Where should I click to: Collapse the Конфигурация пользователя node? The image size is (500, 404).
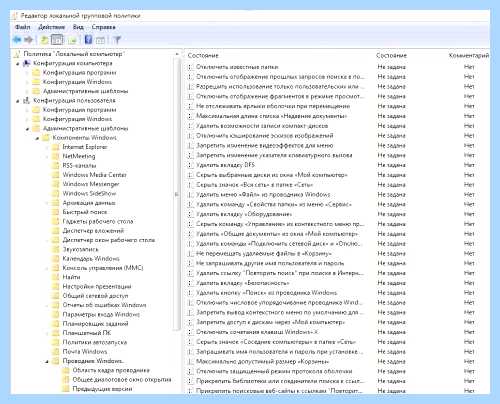point(18,101)
